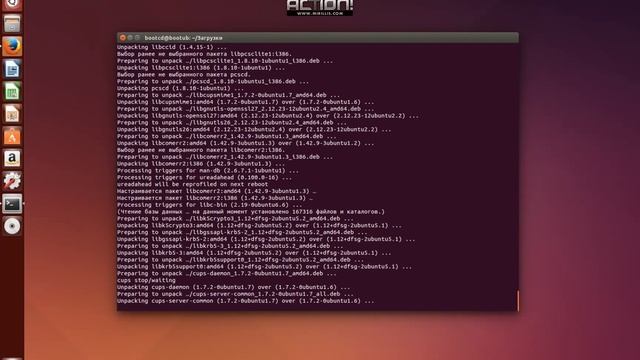Image resolution: width=640 pixels, height=360 pixels.
Task: Click the line "Unpacking pcscd (1.8.10-1ubuntu1) ..."
Action: pos(180,88)
